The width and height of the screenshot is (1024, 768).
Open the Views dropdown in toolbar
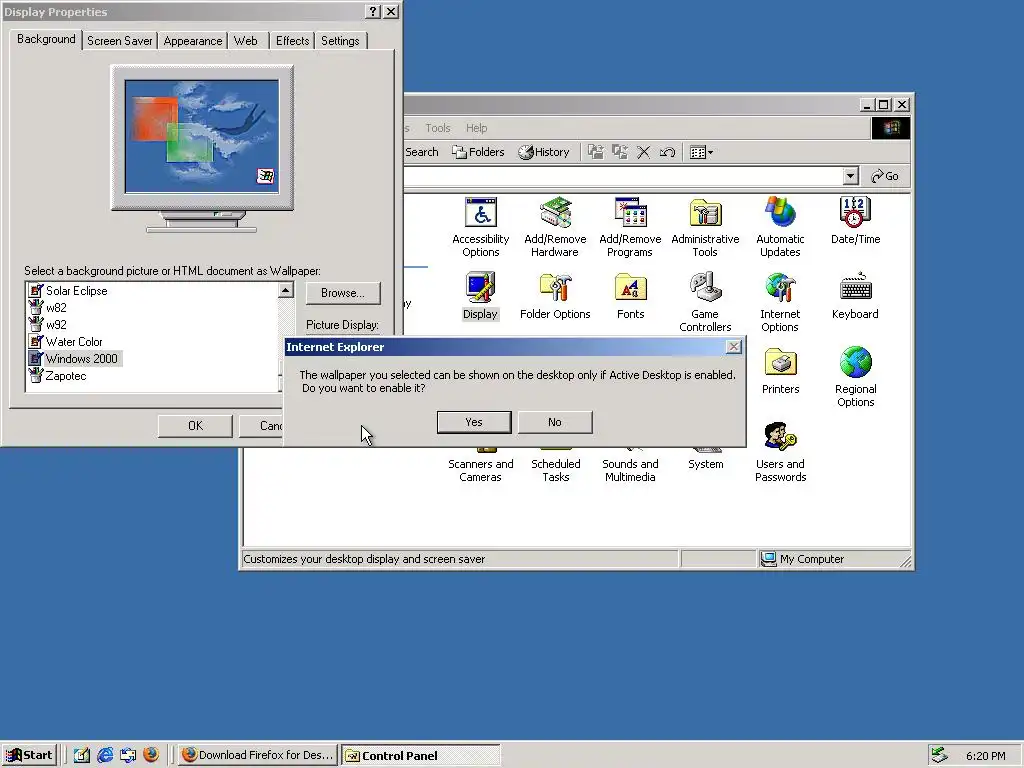click(701, 152)
